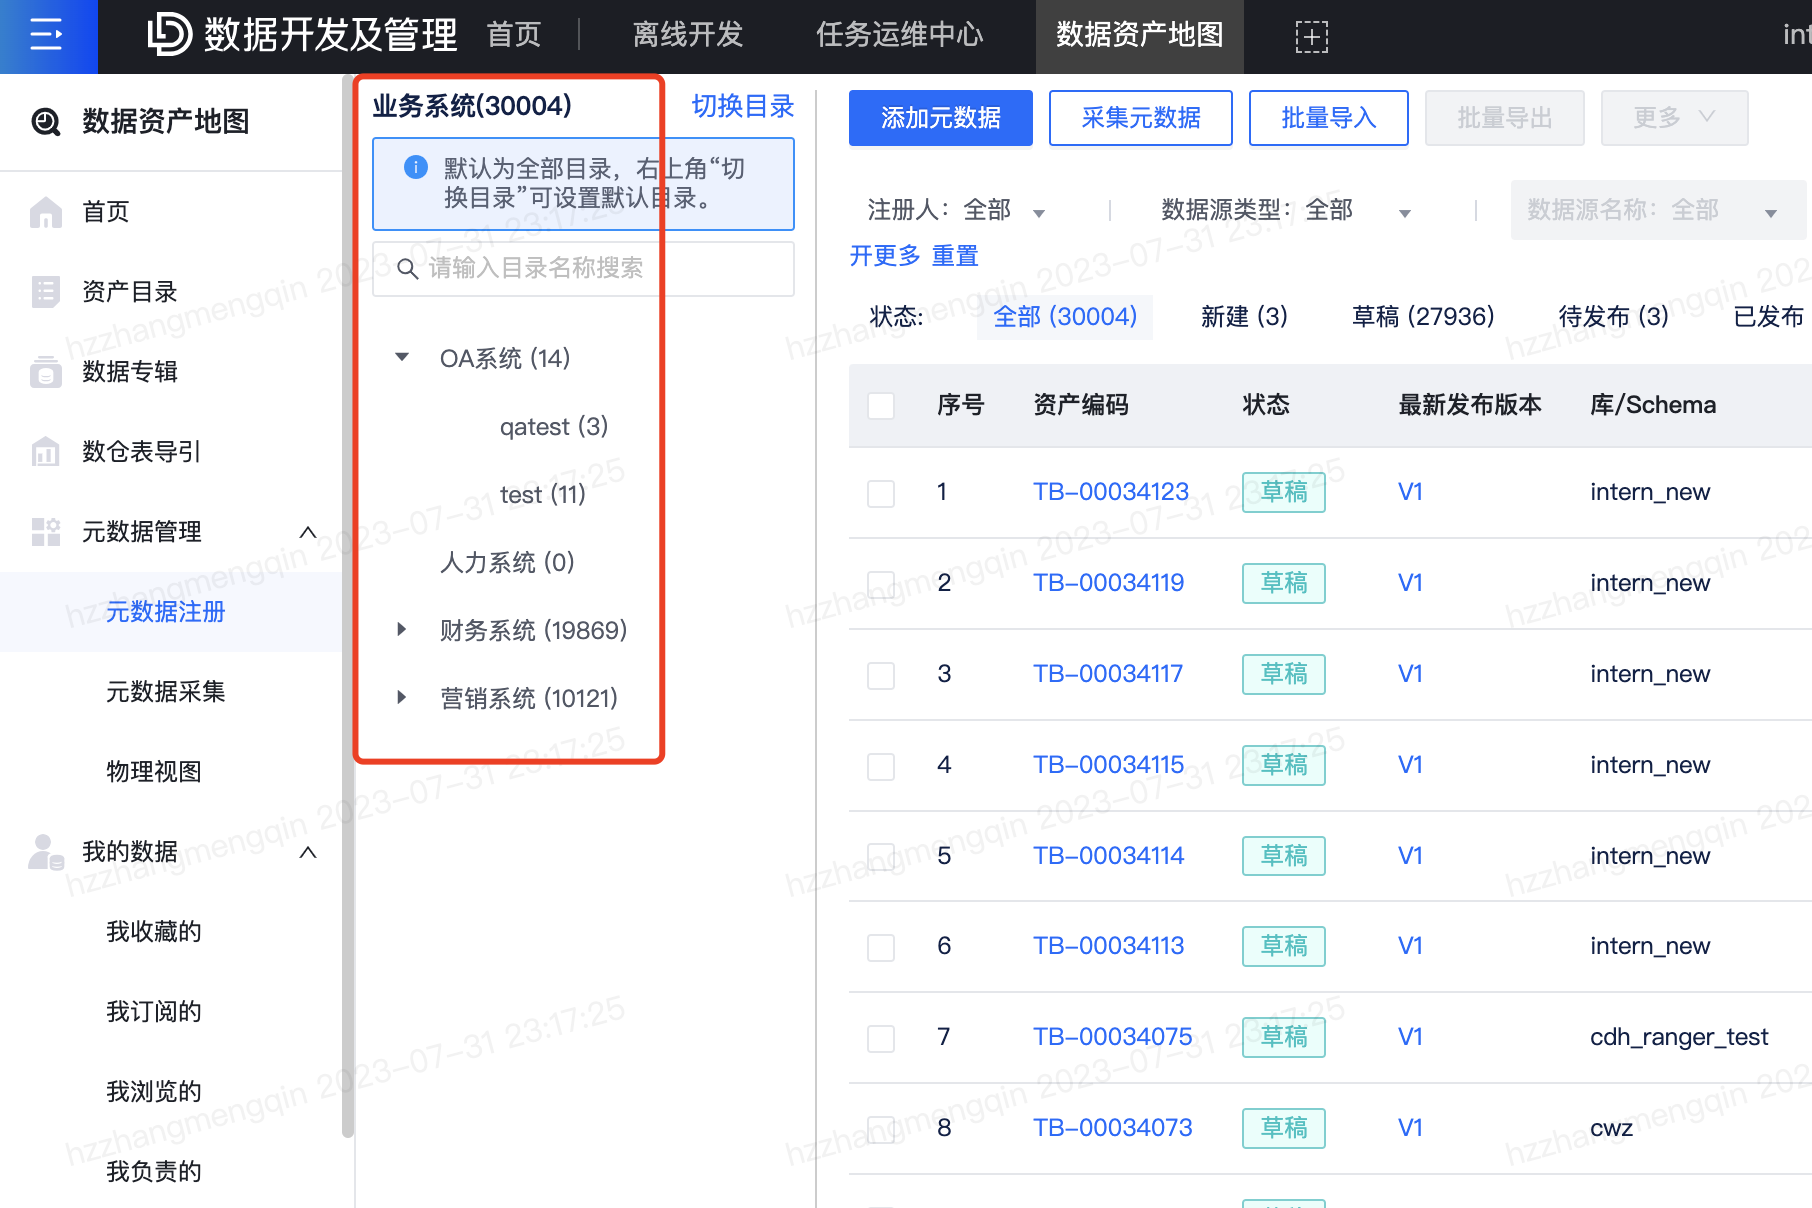Click the 资产目录 catalog icon

click(x=46, y=292)
